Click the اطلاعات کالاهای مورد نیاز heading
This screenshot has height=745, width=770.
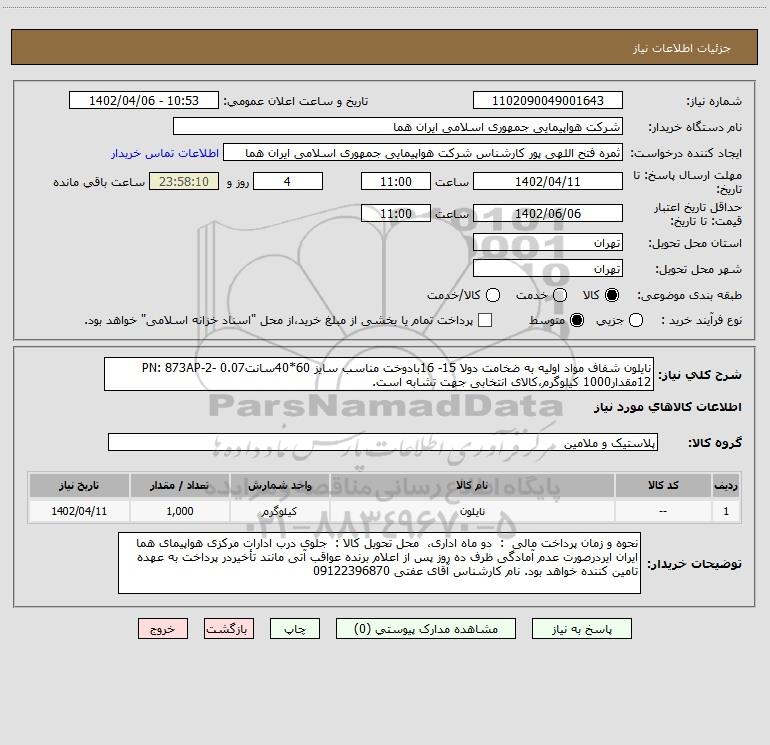pos(667,407)
